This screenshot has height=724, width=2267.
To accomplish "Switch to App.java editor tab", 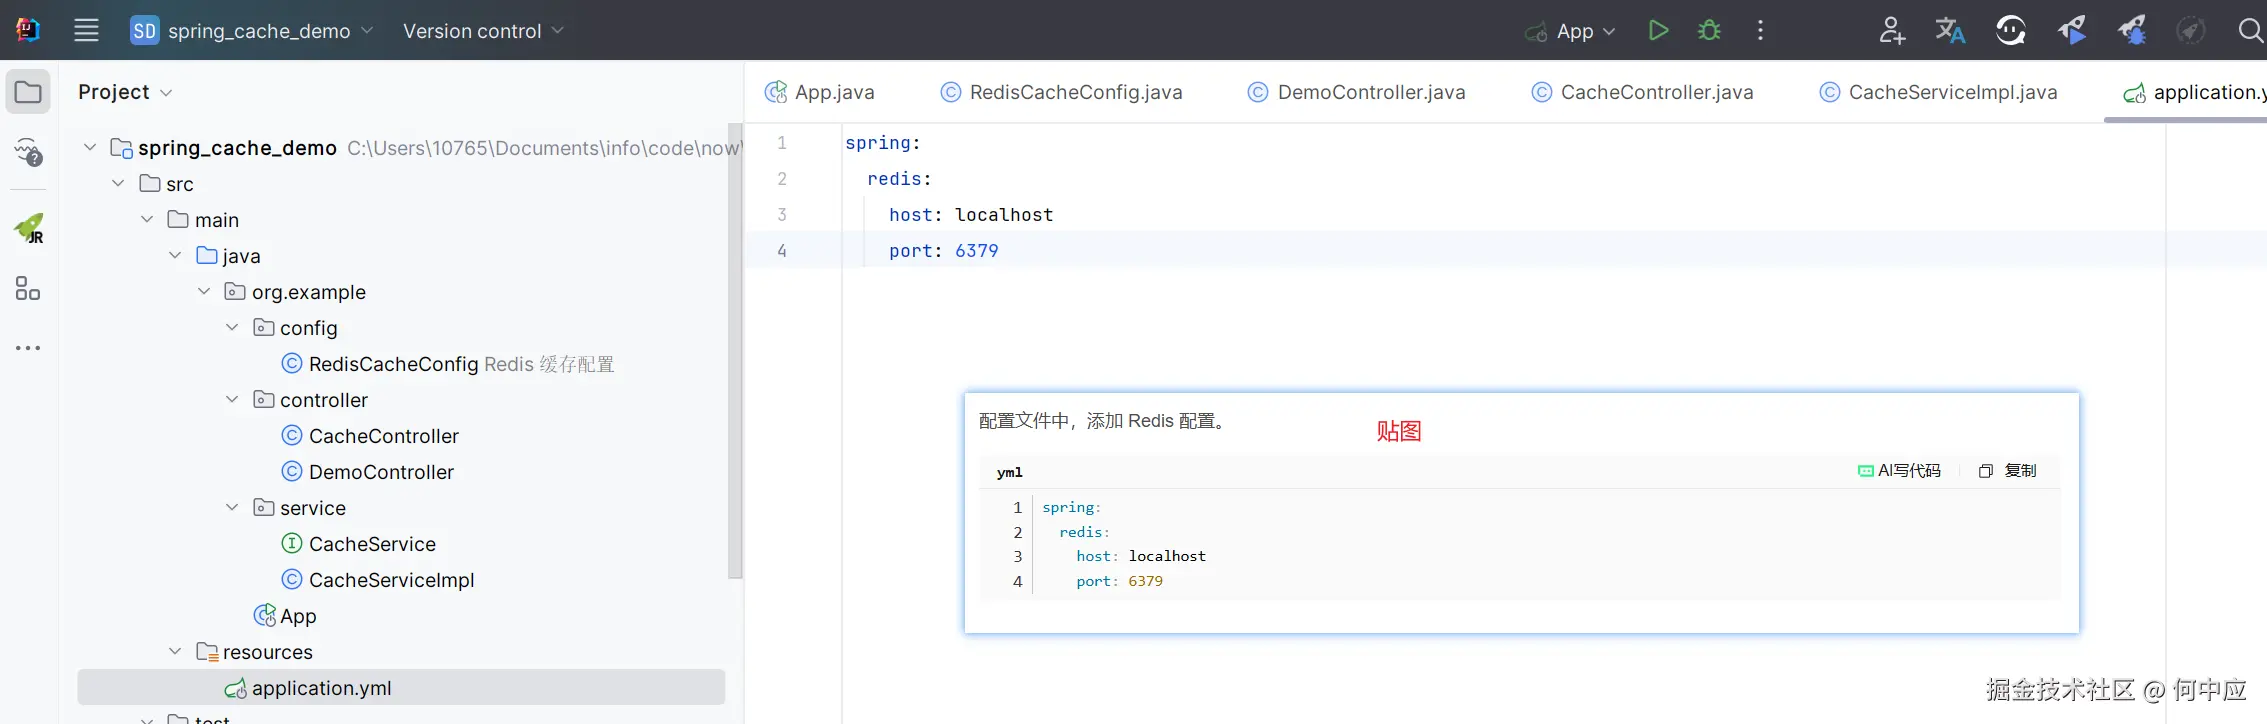I will [x=819, y=92].
